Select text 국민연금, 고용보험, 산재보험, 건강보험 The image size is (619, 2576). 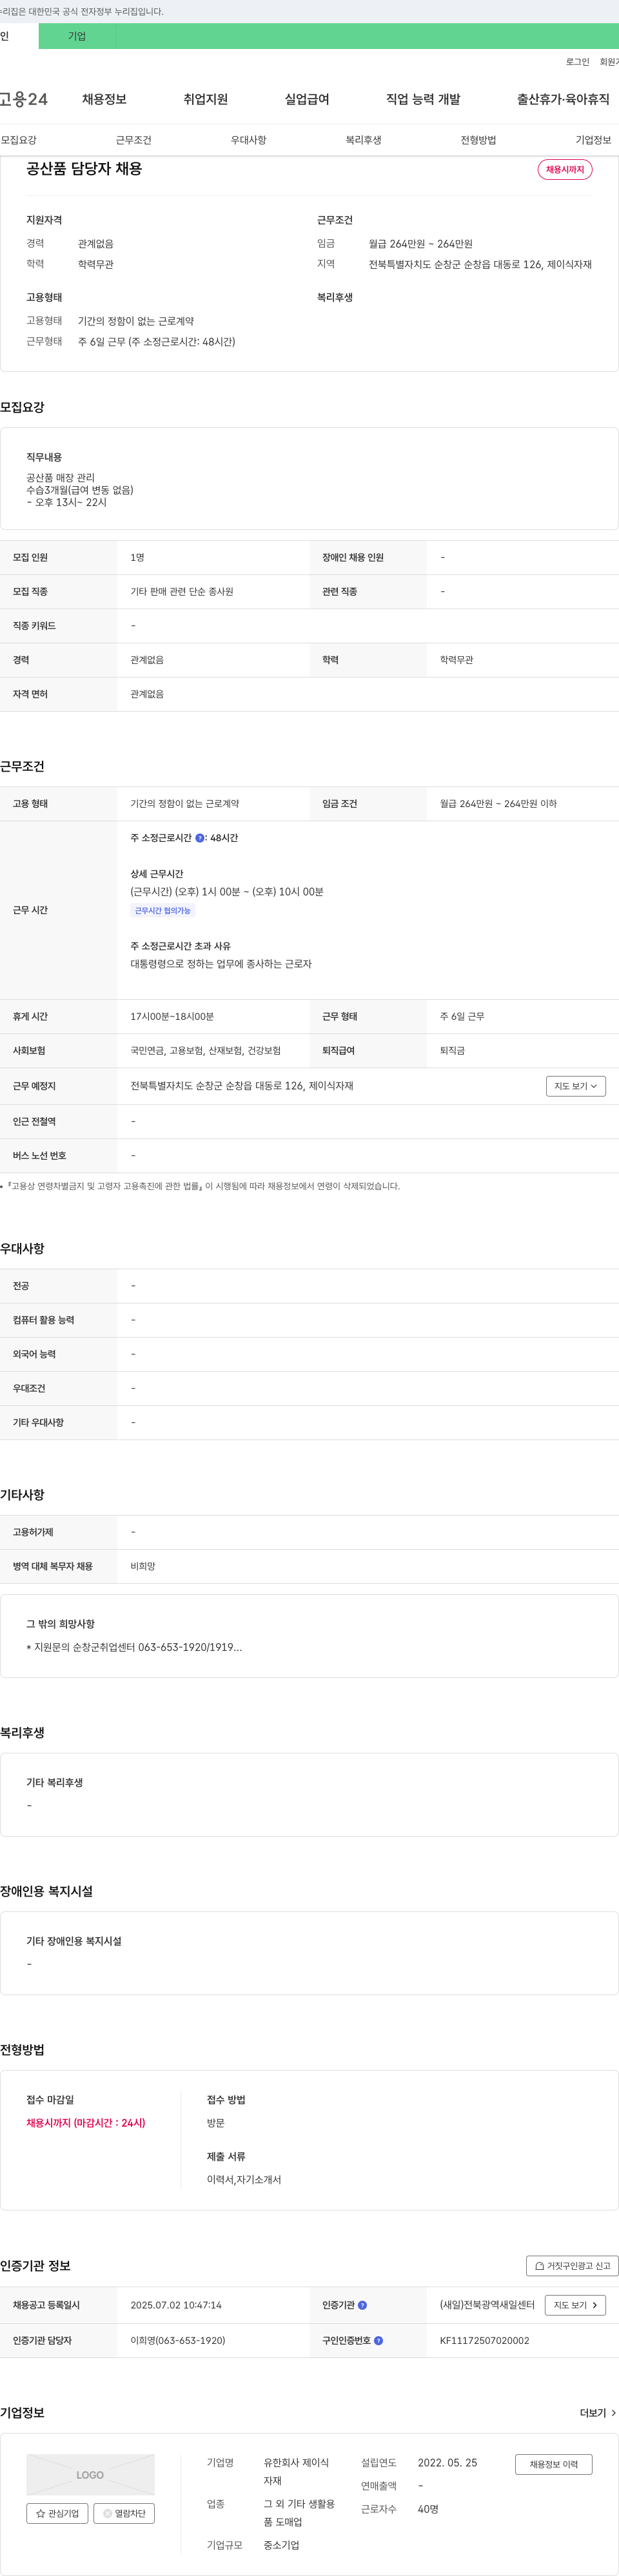[205, 1051]
